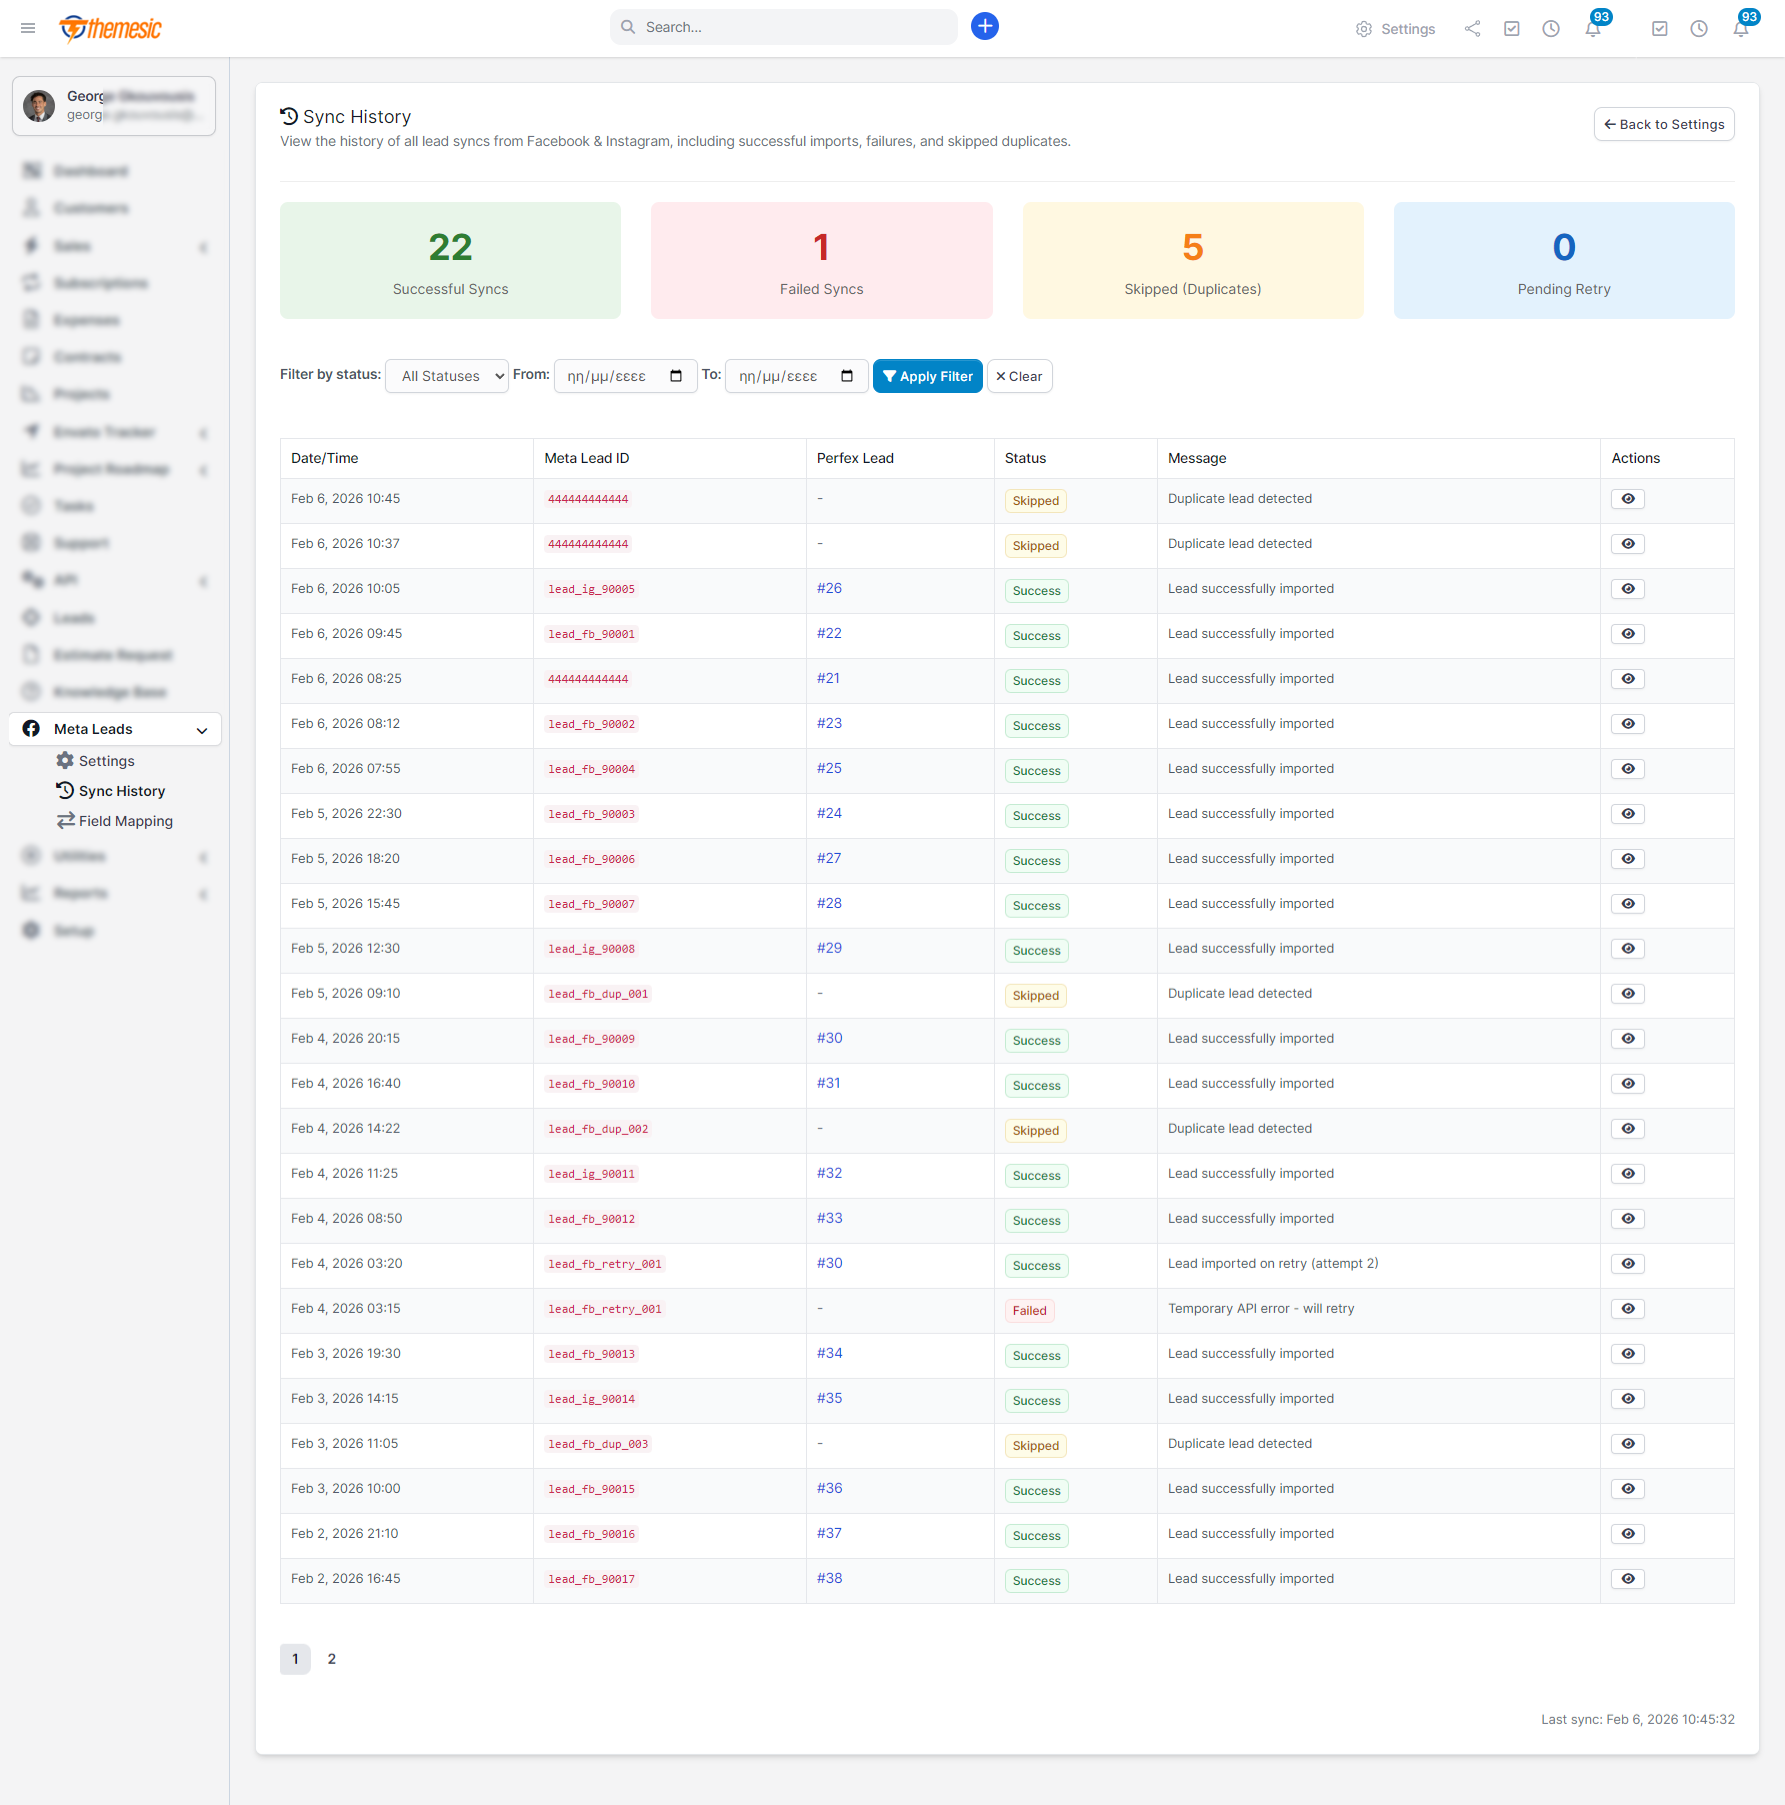Open the From date picker calendar

[x=678, y=376]
